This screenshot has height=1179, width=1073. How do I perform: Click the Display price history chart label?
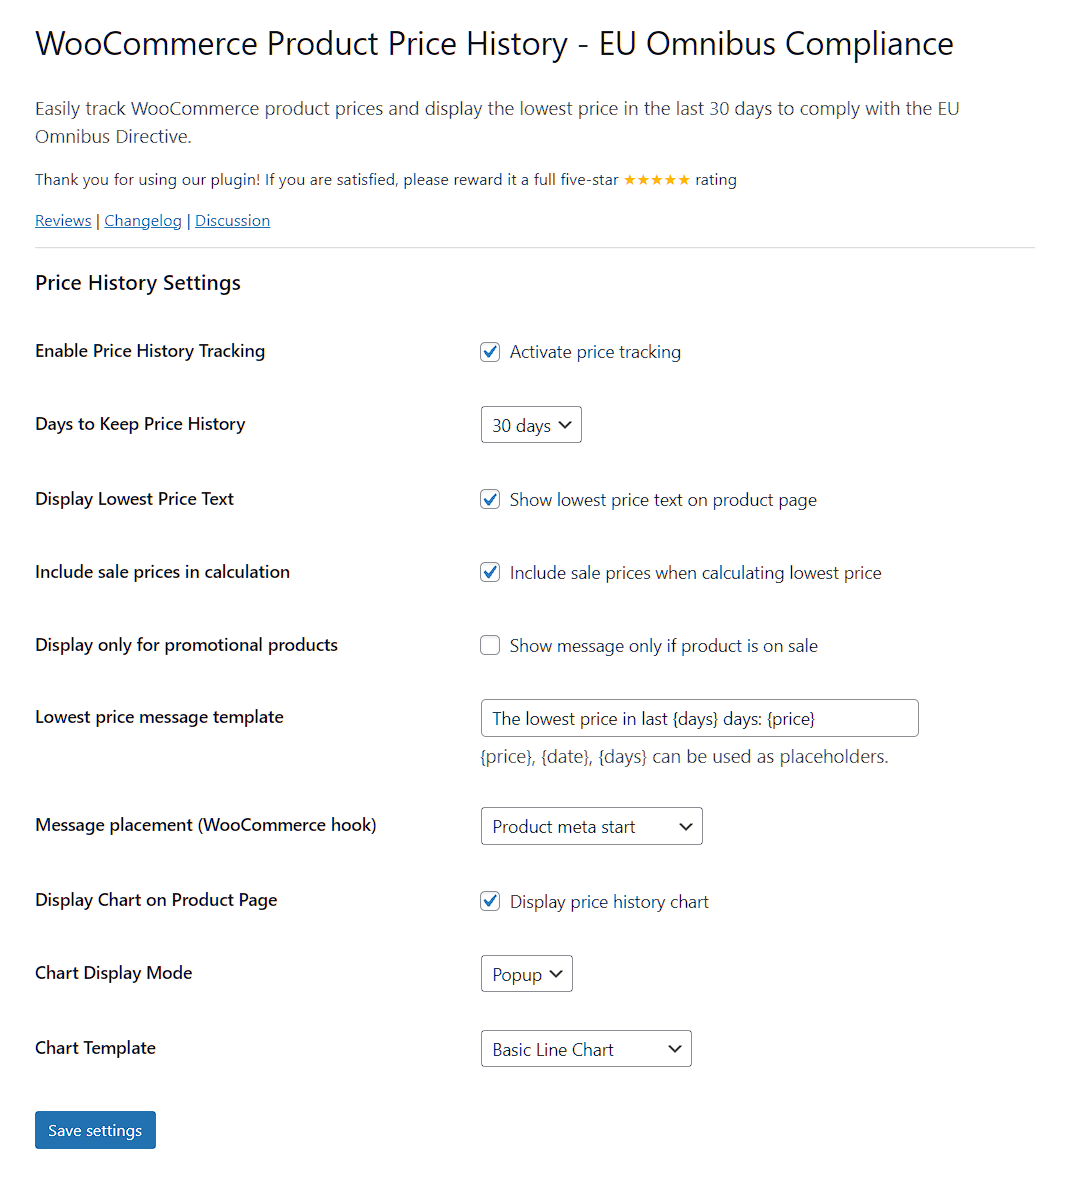(x=609, y=902)
